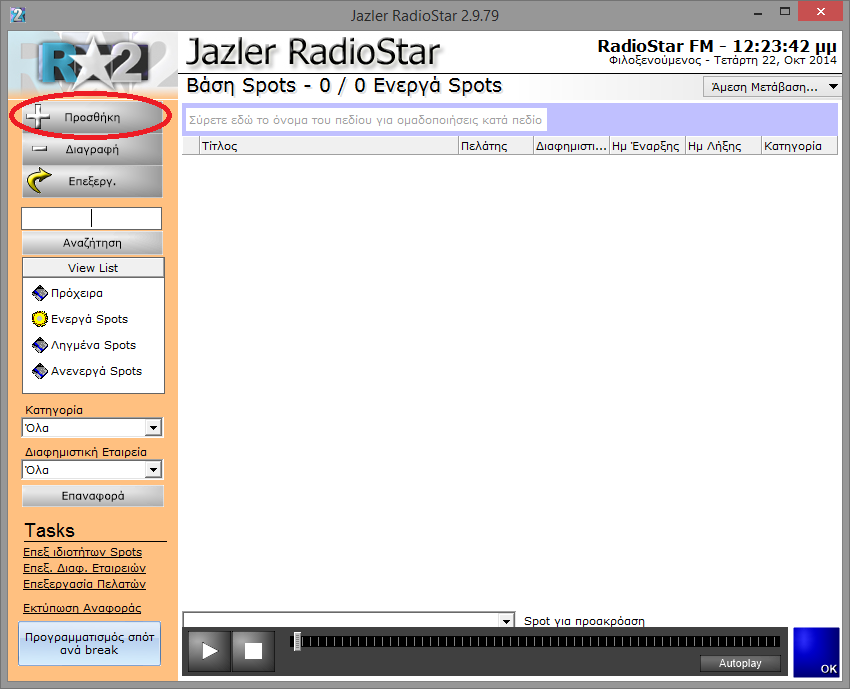Click the View List header
This screenshot has width=850, height=689.
click(x=93, y=268)
